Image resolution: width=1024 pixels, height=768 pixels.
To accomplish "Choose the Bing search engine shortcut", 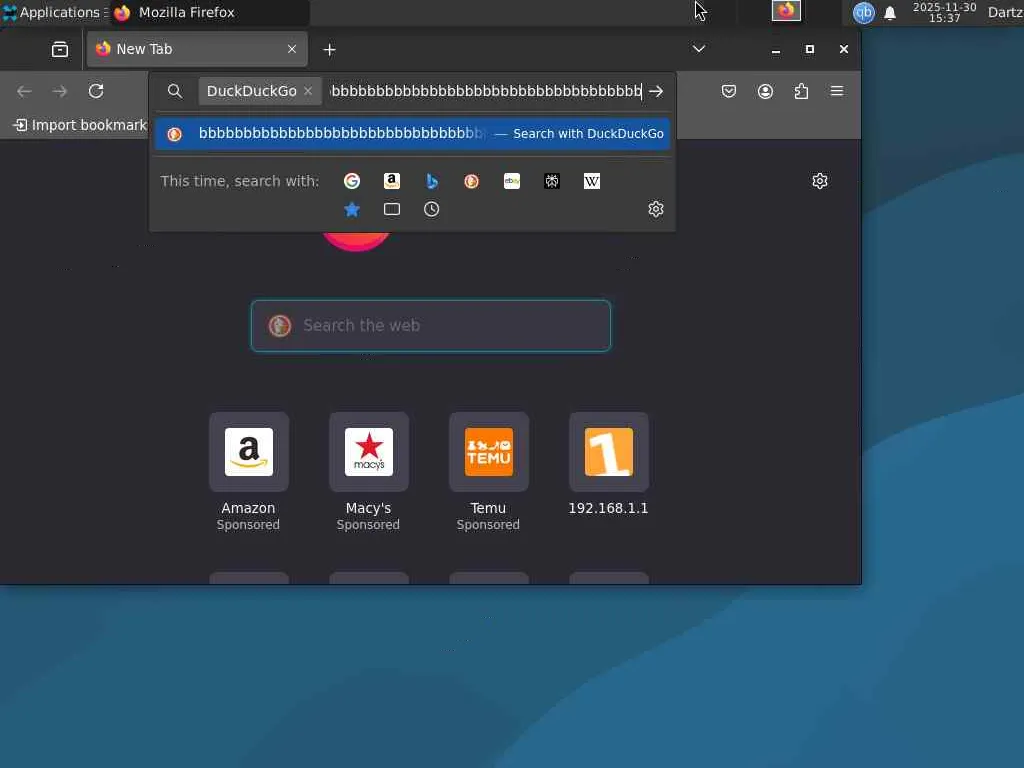I will click(x=432, y=181).
